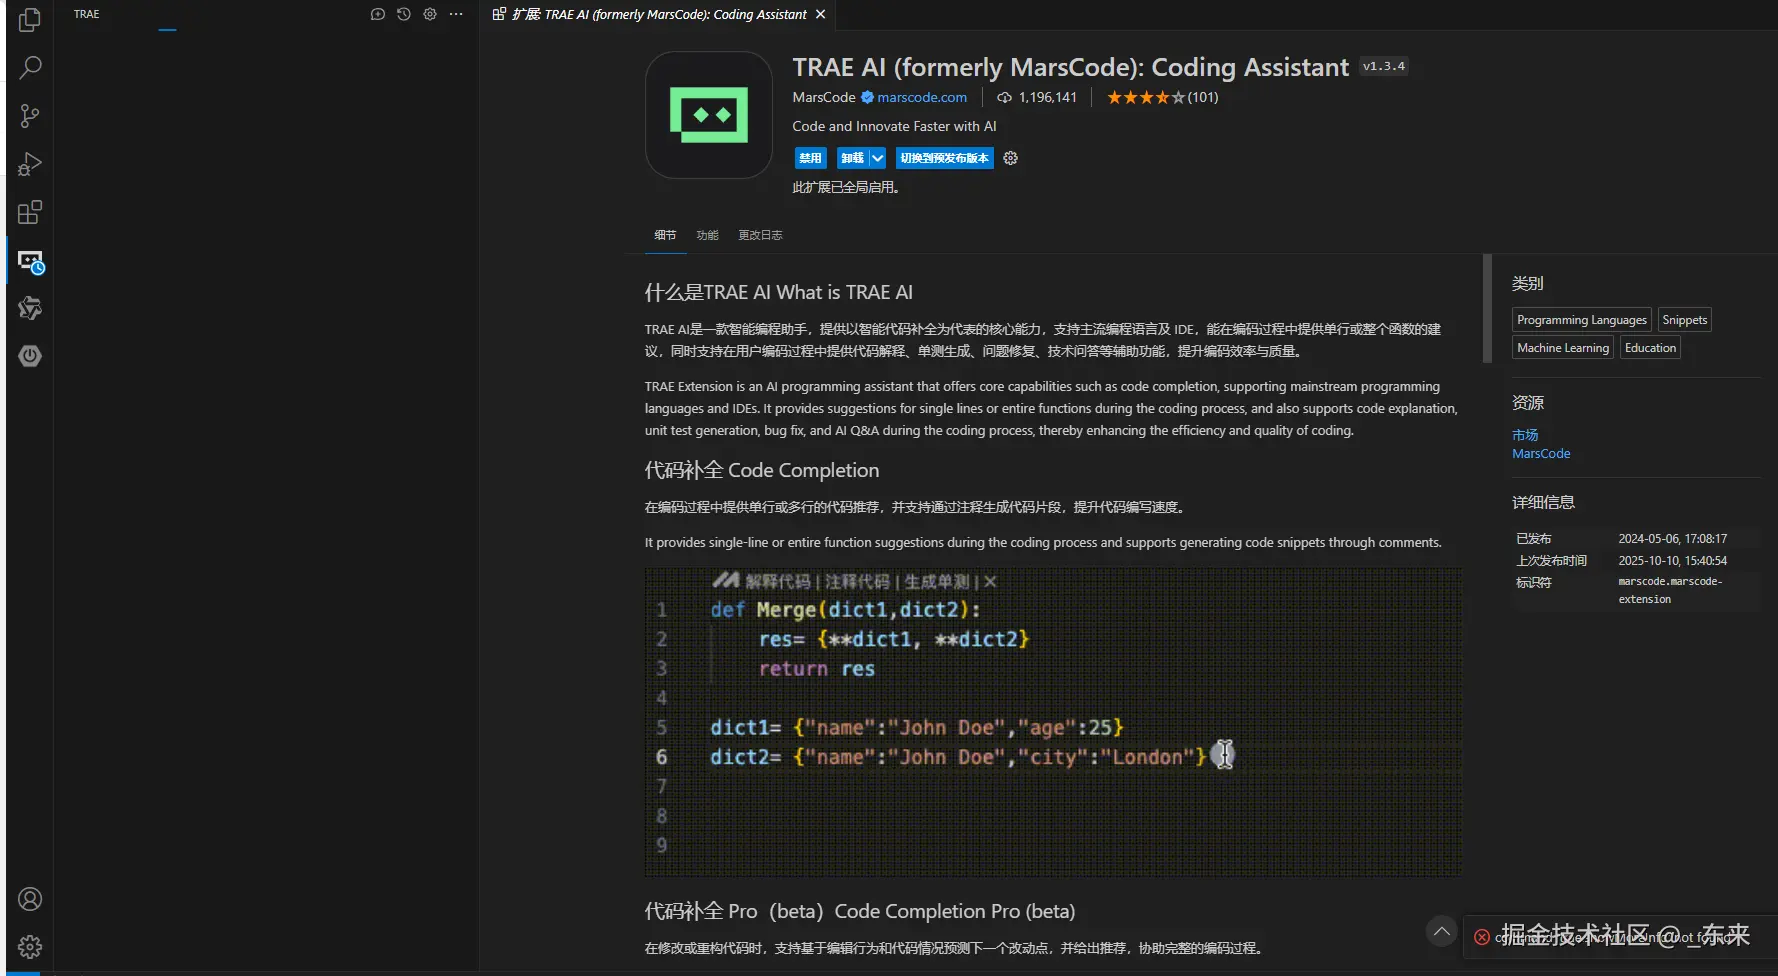Click the Spring Boot power icon in activity bar
Image resolution: width=1778 pixels, height=976 pixels.
coord(30,356)
